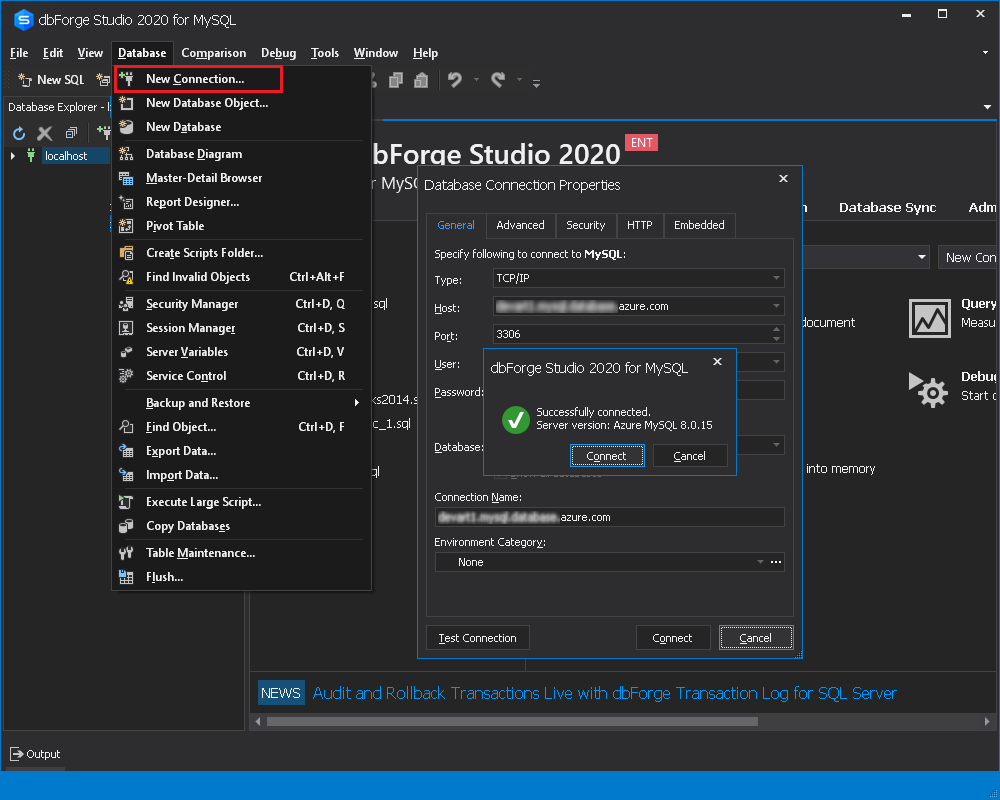1000x800 pixels.
Task: Click the Delete X icon in Database Explorer
Action: 45,133
